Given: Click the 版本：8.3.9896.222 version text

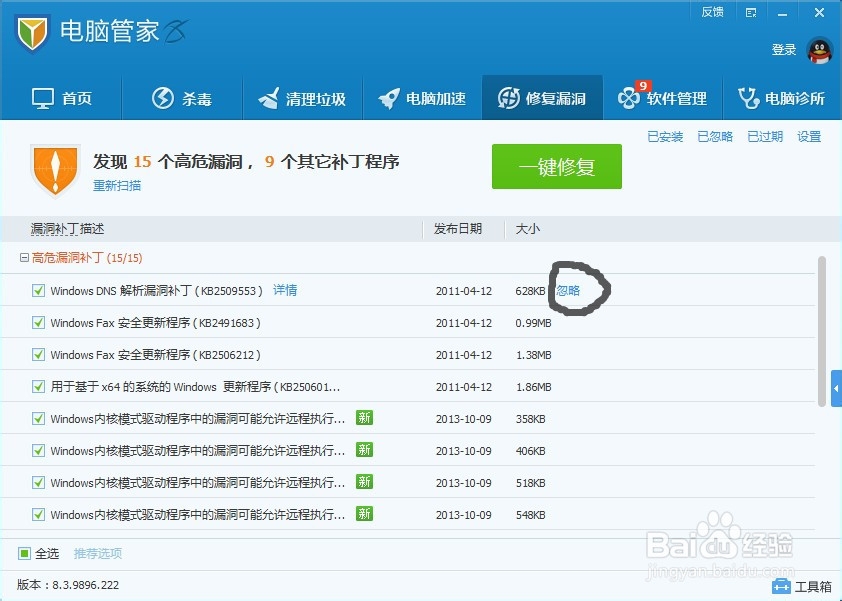Looking at the screenshot, I should tap(68, 585).
